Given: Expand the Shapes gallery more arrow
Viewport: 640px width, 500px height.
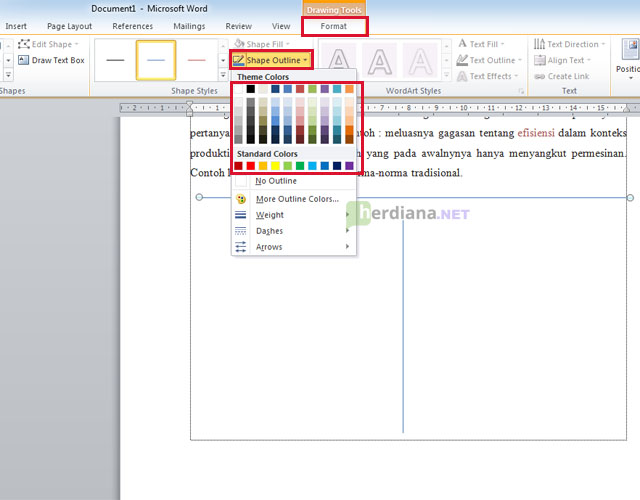Looking at the screenshot, I should [8, 75].
